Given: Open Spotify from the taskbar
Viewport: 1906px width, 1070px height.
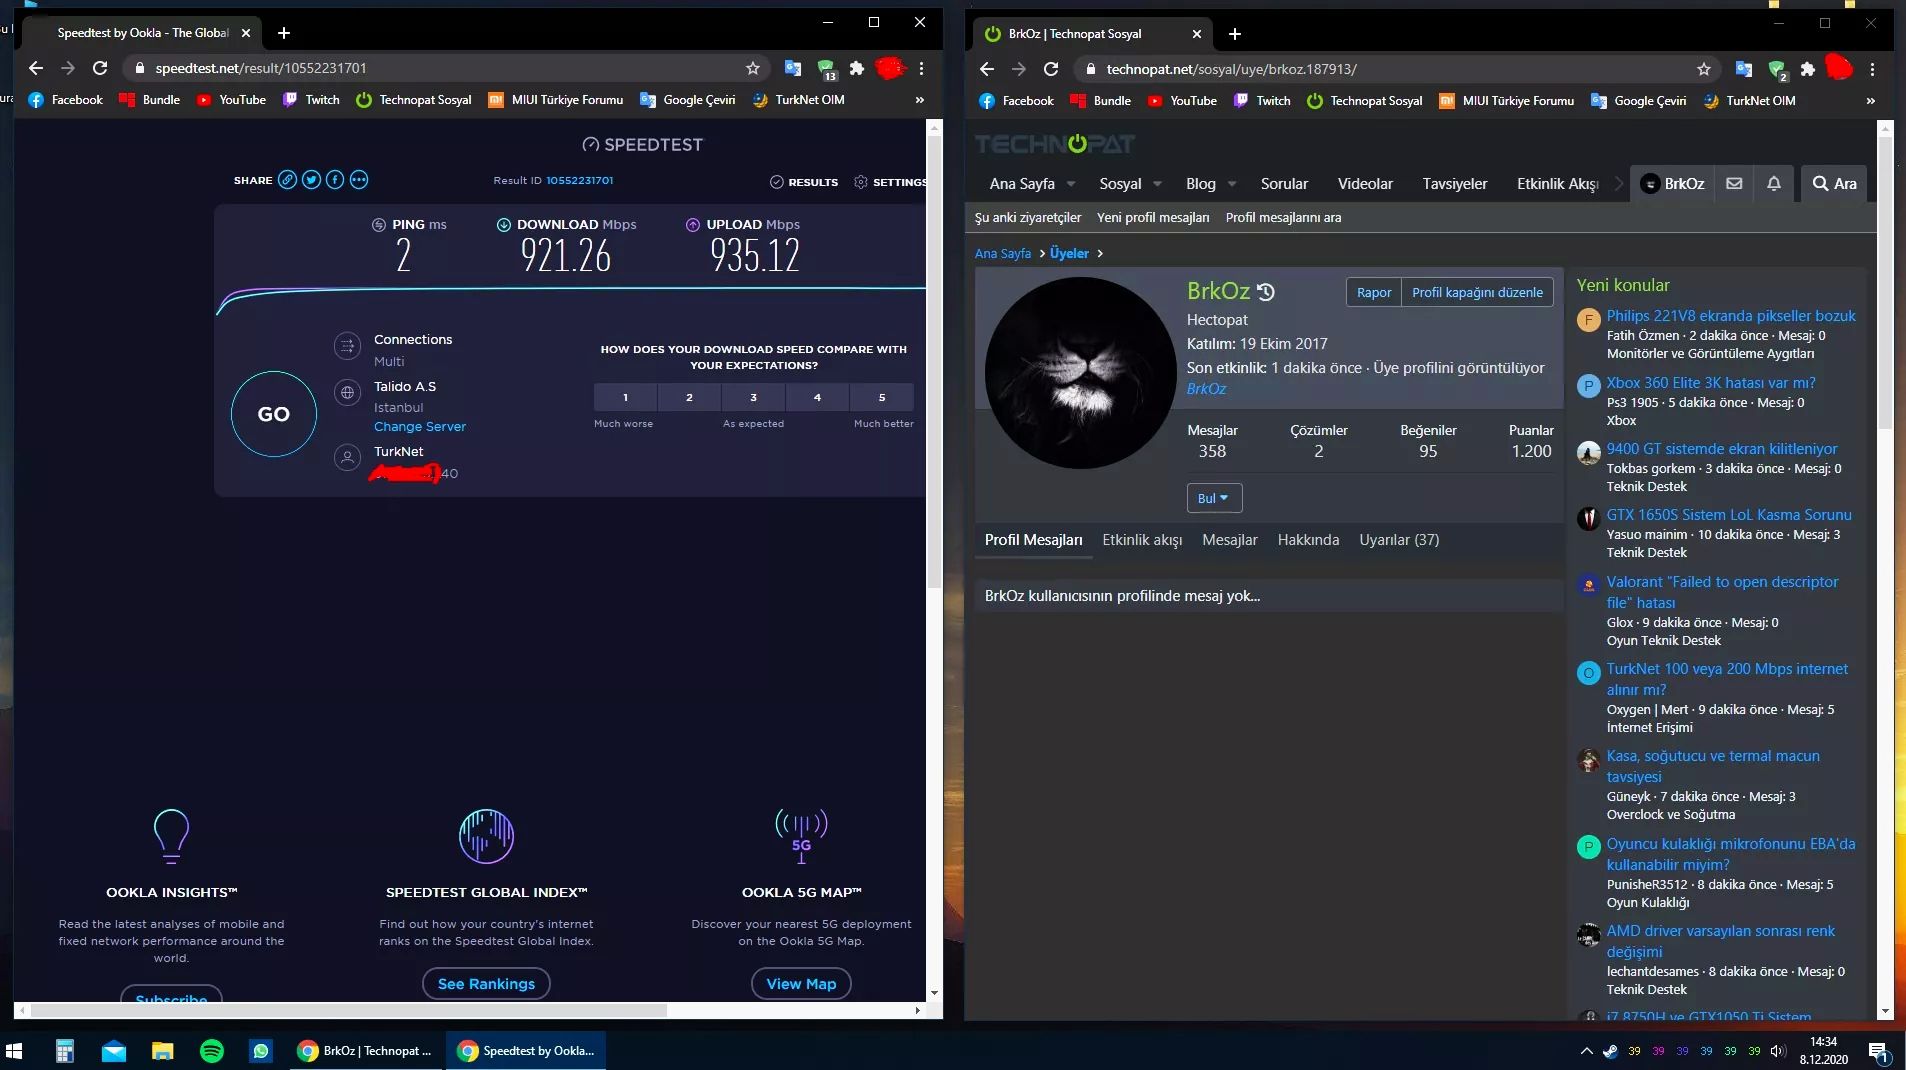Looking at the screenshot, I should pyautogui.click(x=212, y=1051).
